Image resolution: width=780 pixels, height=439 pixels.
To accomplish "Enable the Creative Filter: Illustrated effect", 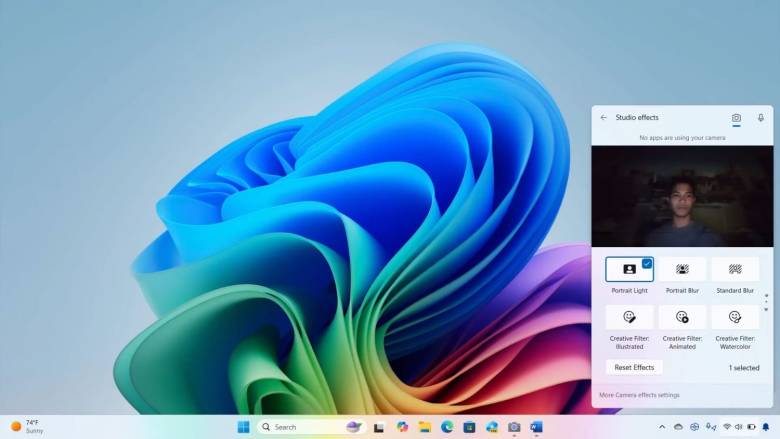I will pos(629,317).
